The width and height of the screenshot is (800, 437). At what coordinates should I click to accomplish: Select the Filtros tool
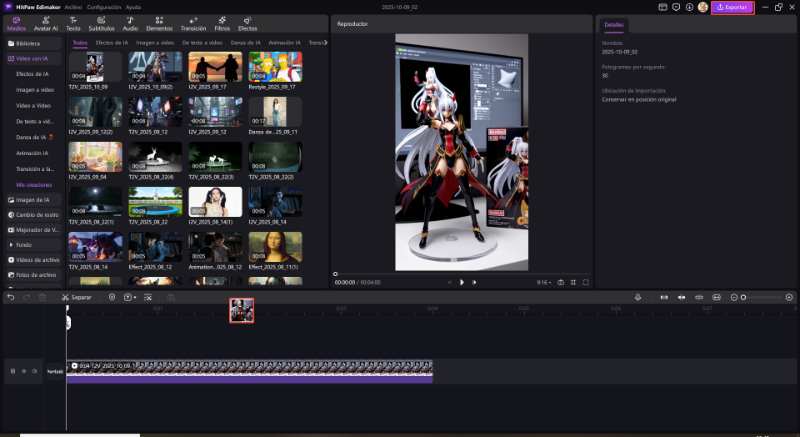[222, 24]
